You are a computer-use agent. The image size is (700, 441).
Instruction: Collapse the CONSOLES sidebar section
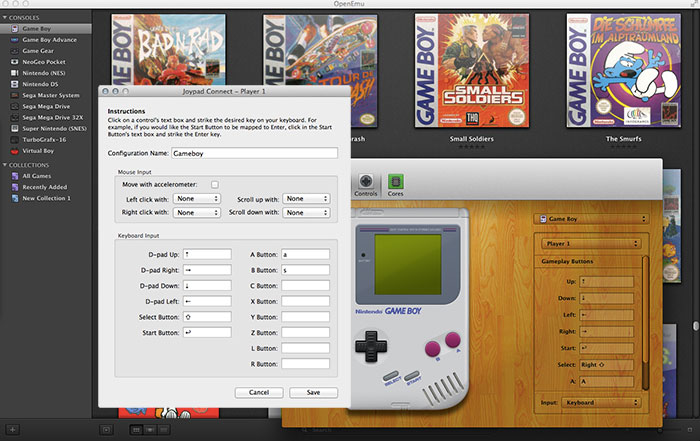(5, 18)
